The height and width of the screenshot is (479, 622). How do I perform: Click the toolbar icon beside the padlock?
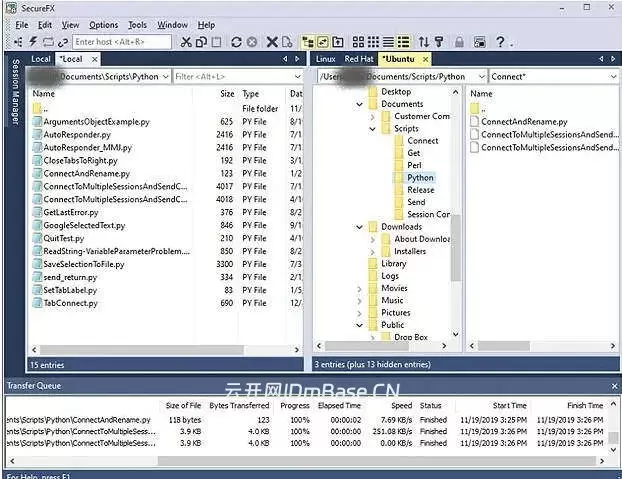point(480,42)
